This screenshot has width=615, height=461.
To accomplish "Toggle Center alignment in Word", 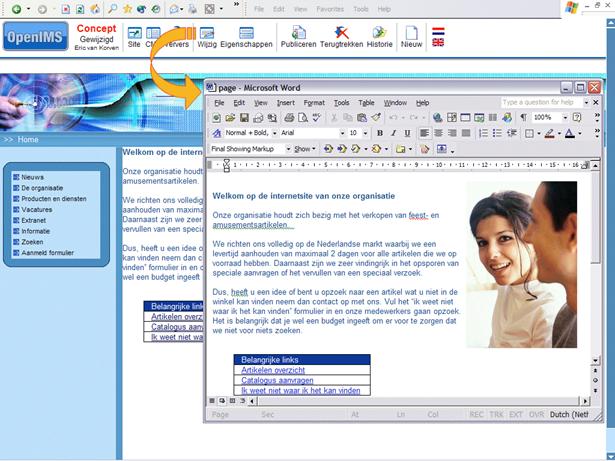I will click(438, 133).
